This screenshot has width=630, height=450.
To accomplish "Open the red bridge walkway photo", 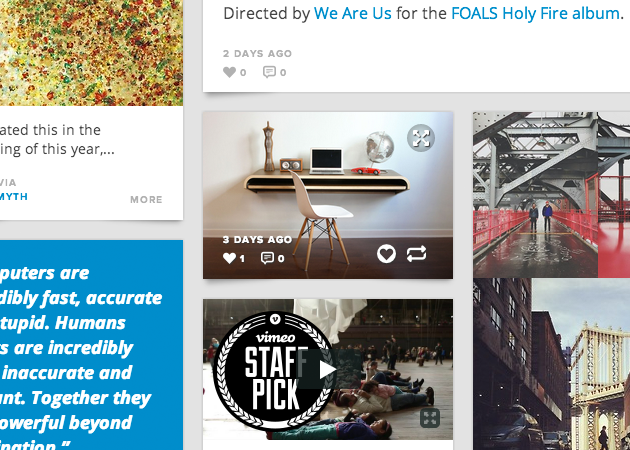I will [x=551, y=194].
